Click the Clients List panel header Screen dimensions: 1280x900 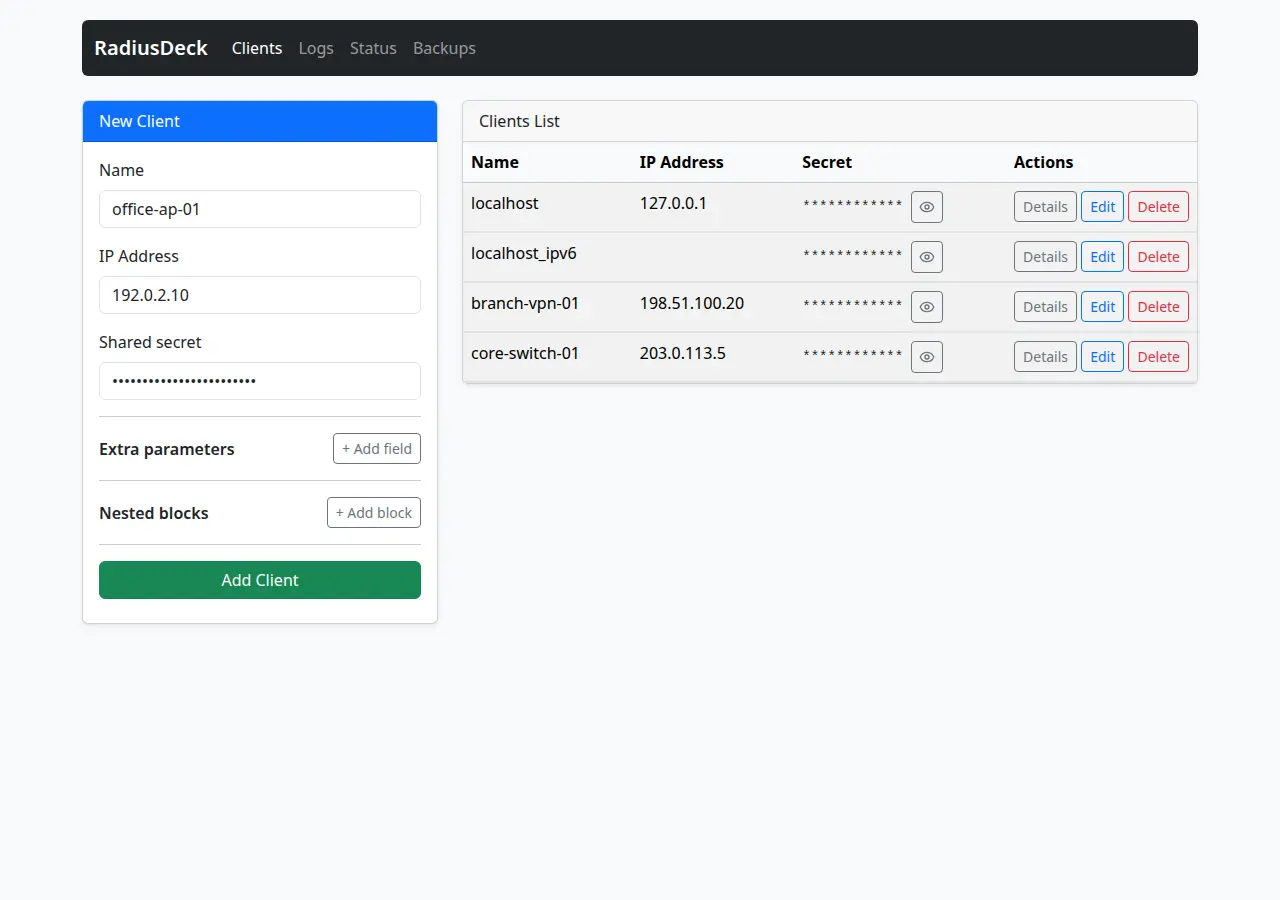click(830, 121)
